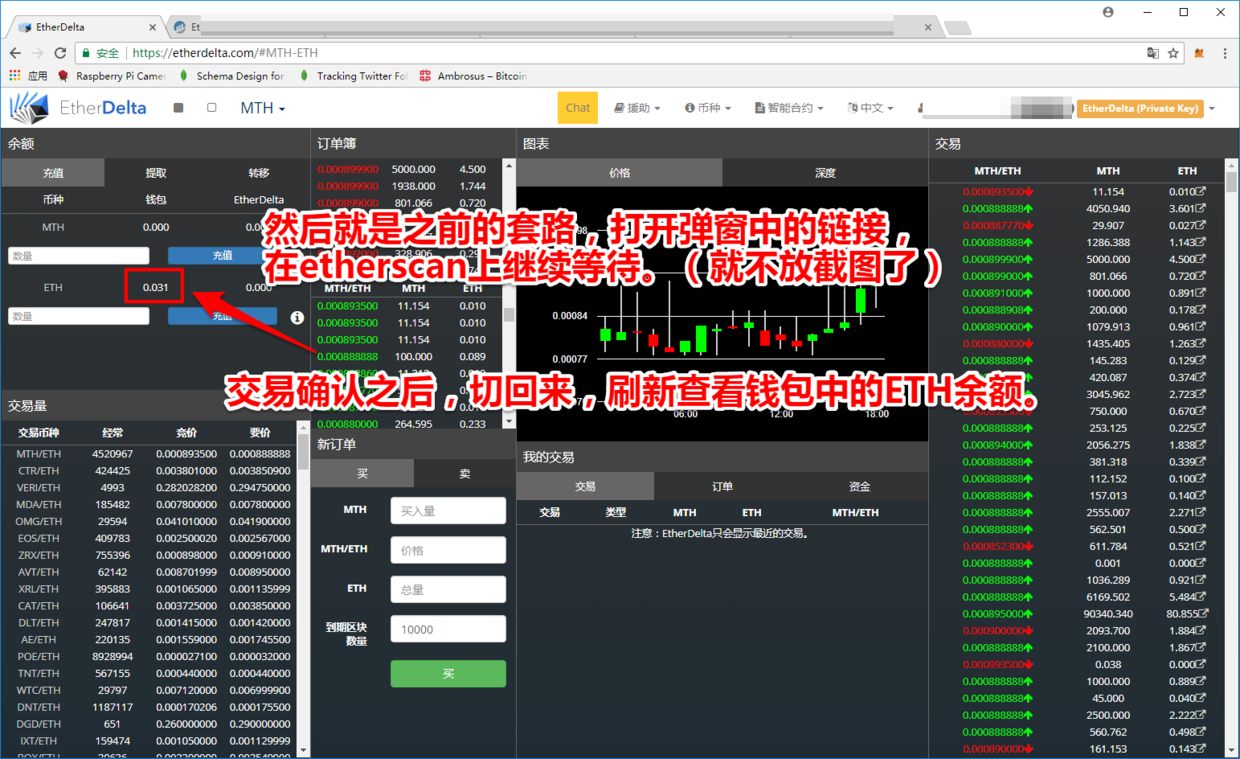This screenshot has width=1240, height=759.
Task: Open the Chrome three-dot menu
Action: click(1225, 53)
